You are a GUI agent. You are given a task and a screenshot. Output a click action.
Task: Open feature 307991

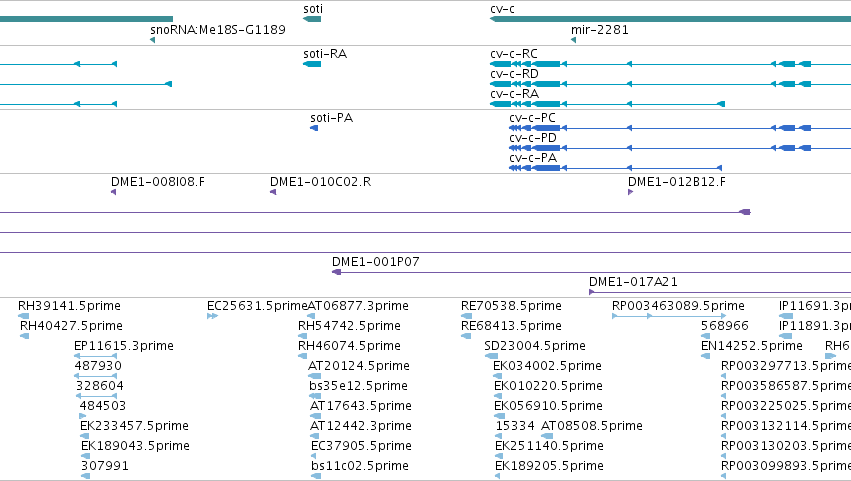pos(105,466)
